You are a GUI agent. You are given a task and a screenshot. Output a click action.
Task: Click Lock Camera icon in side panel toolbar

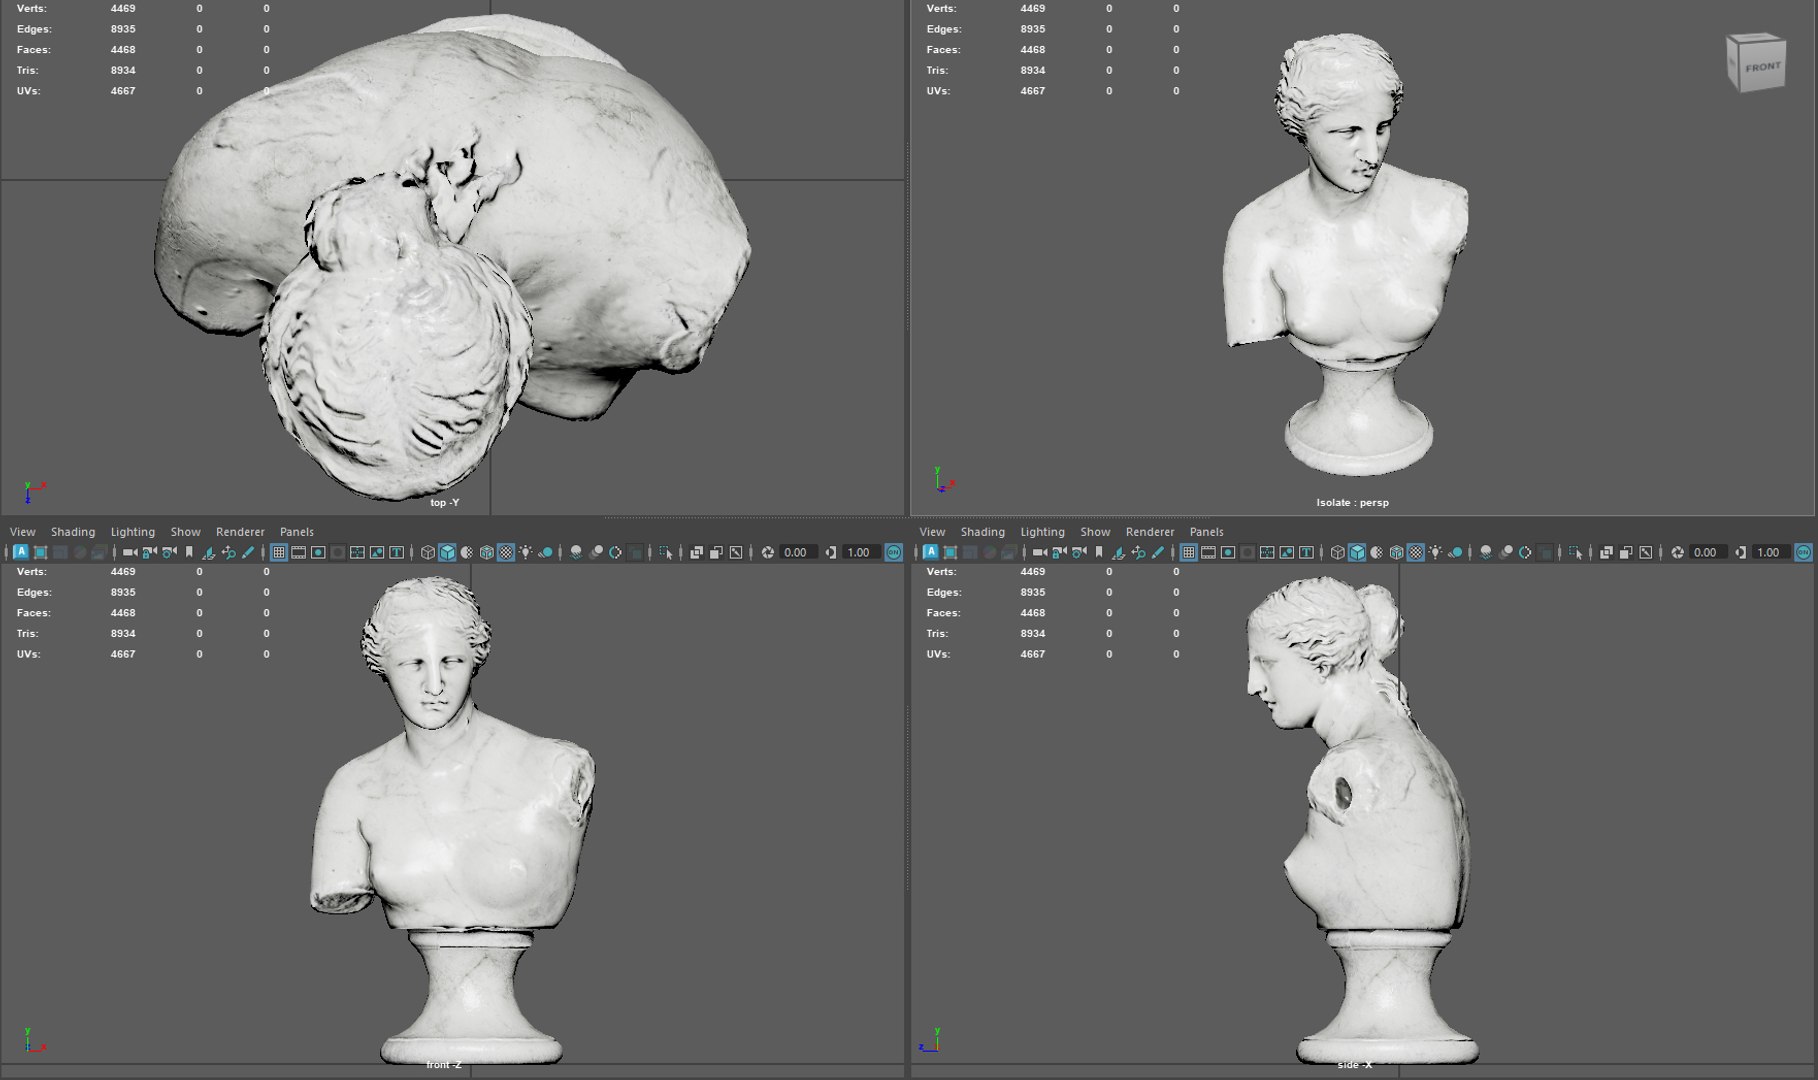pyautogui.click(x=1059, y=552)
